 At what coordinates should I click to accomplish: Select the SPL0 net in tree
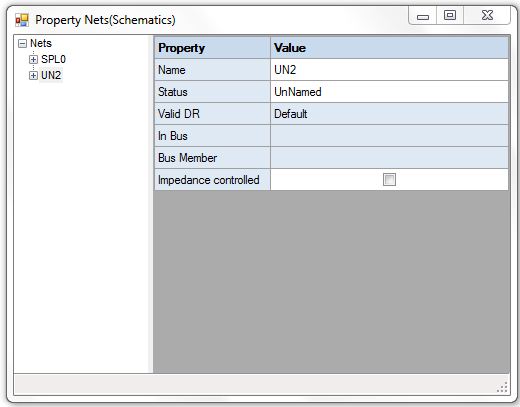pos(53,59)
